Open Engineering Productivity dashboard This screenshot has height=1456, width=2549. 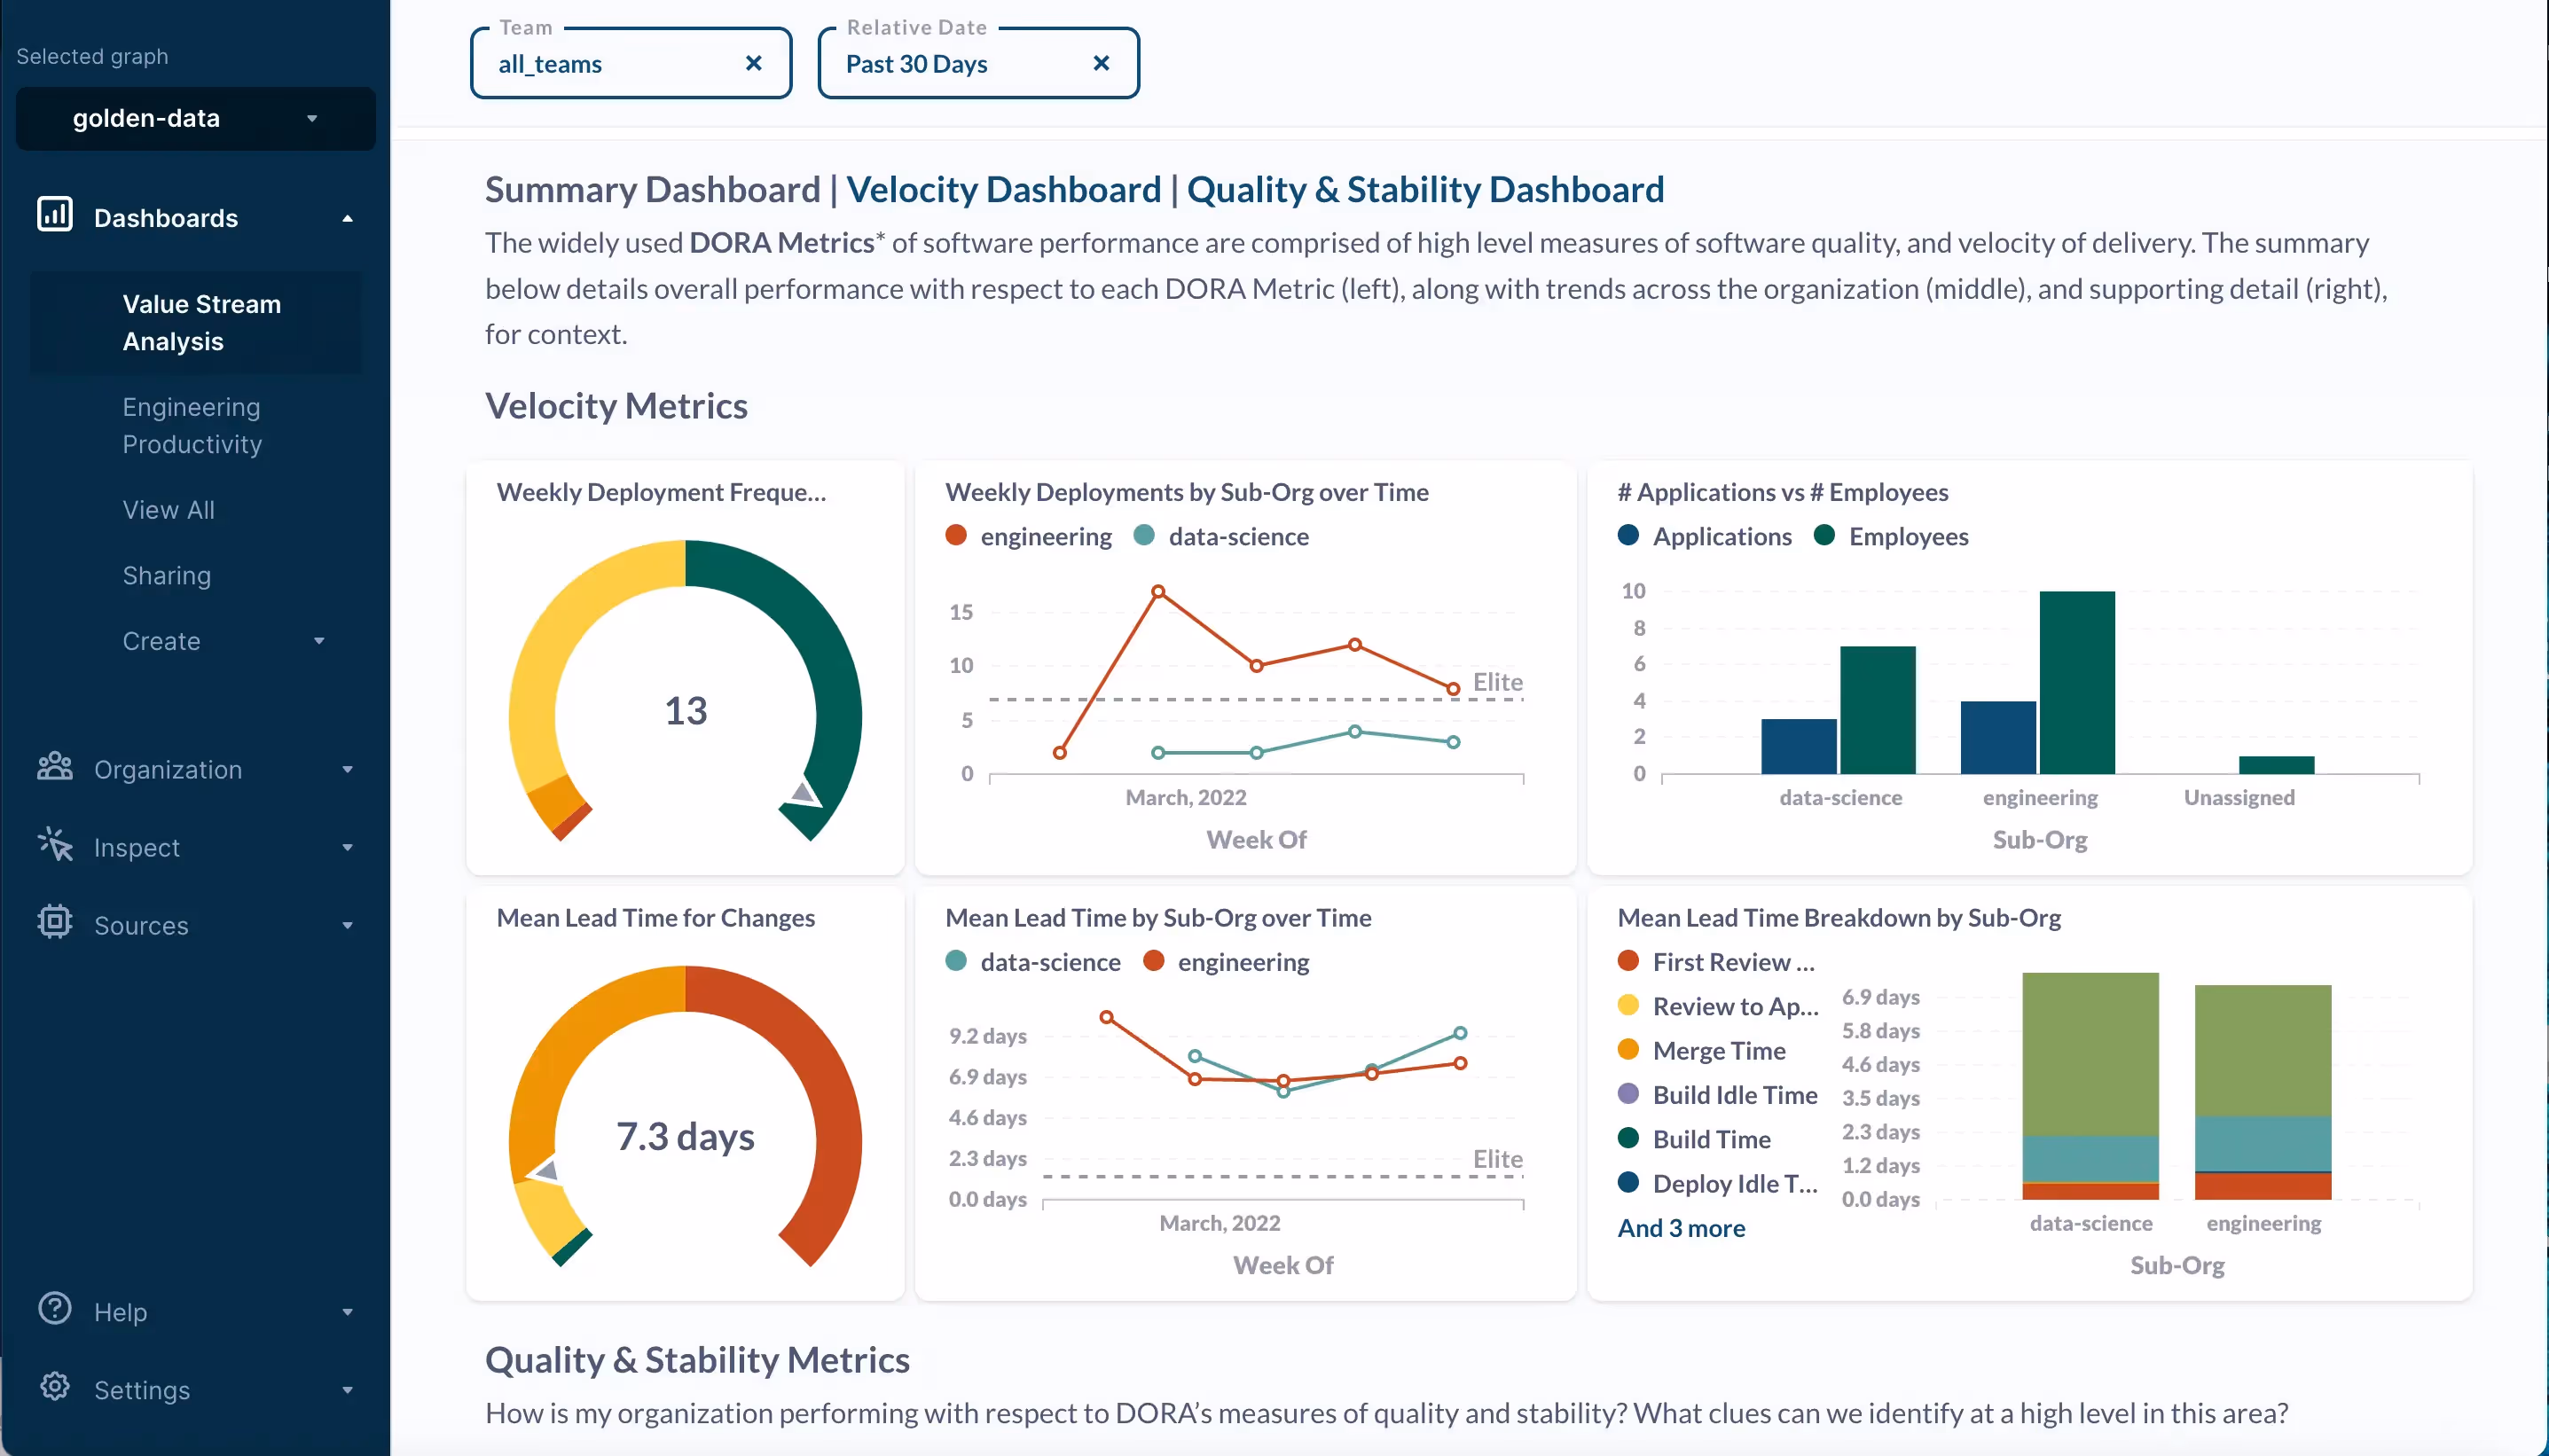point(192,425)
